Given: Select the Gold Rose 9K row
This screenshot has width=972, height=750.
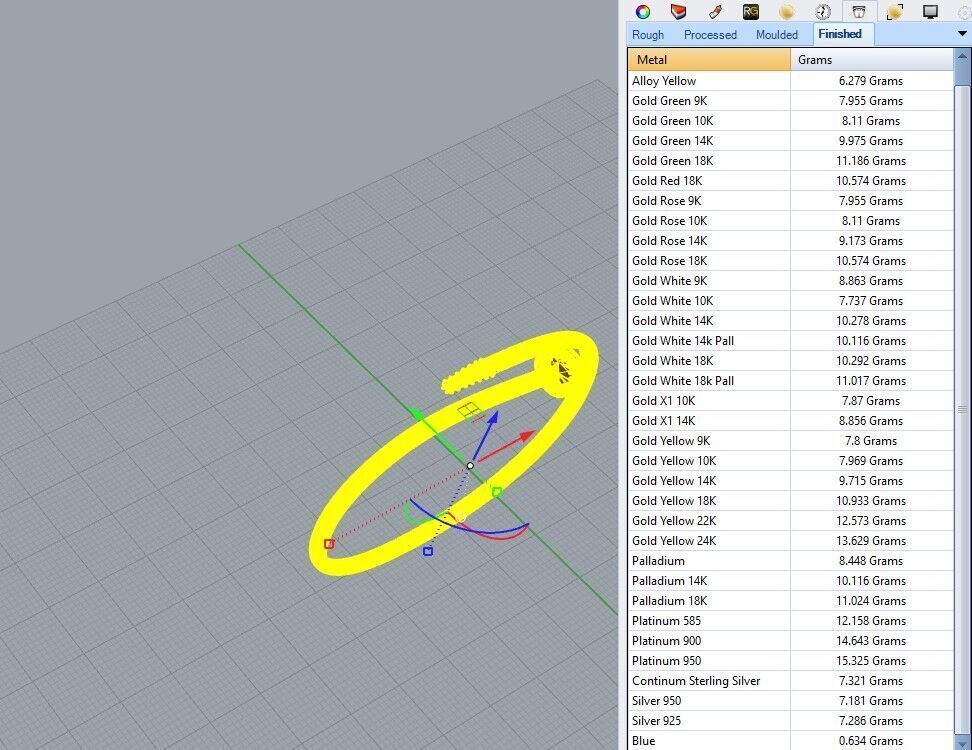Looking at the screenshot, I should click(x=790, y=201).
